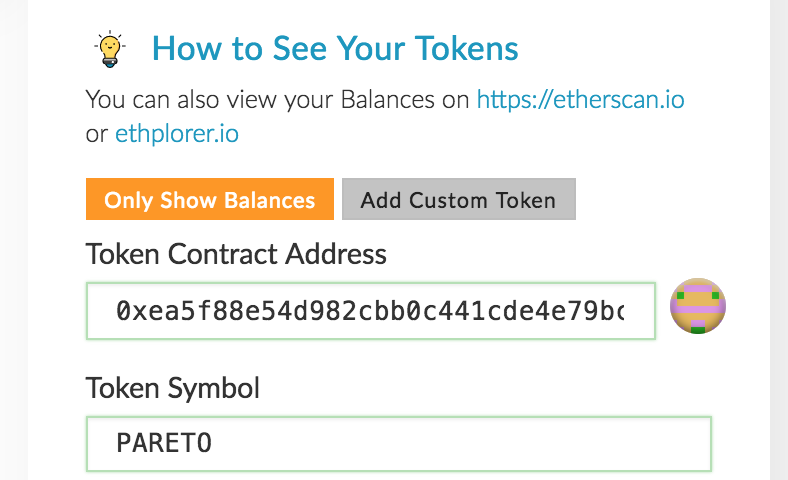Click the Token Symbol label
Viewport: 788px width, 480px height.
(x=172, y=388)
